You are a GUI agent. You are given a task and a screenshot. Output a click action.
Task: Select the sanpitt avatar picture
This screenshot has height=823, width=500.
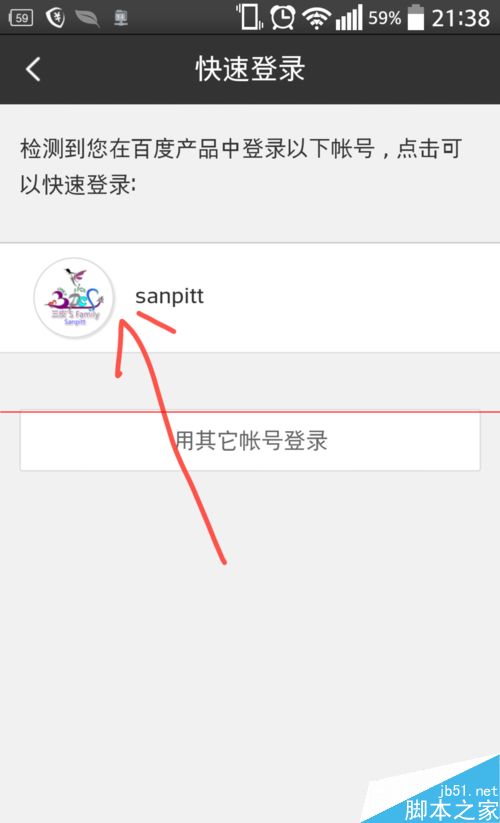73,298
